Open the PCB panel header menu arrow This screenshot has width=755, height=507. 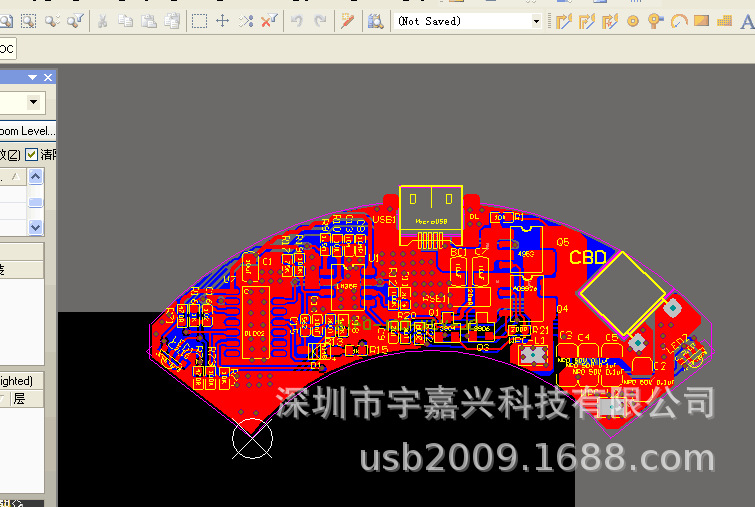pos(32,77)
